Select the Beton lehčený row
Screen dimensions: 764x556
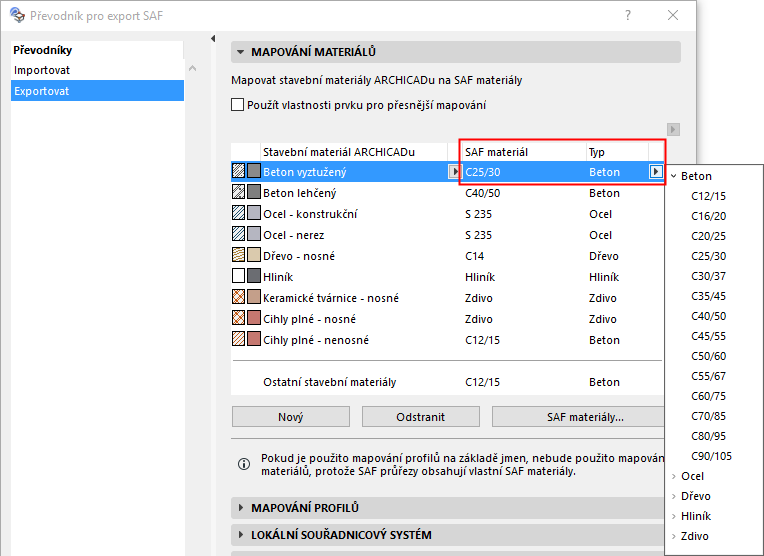click(447, 193)
